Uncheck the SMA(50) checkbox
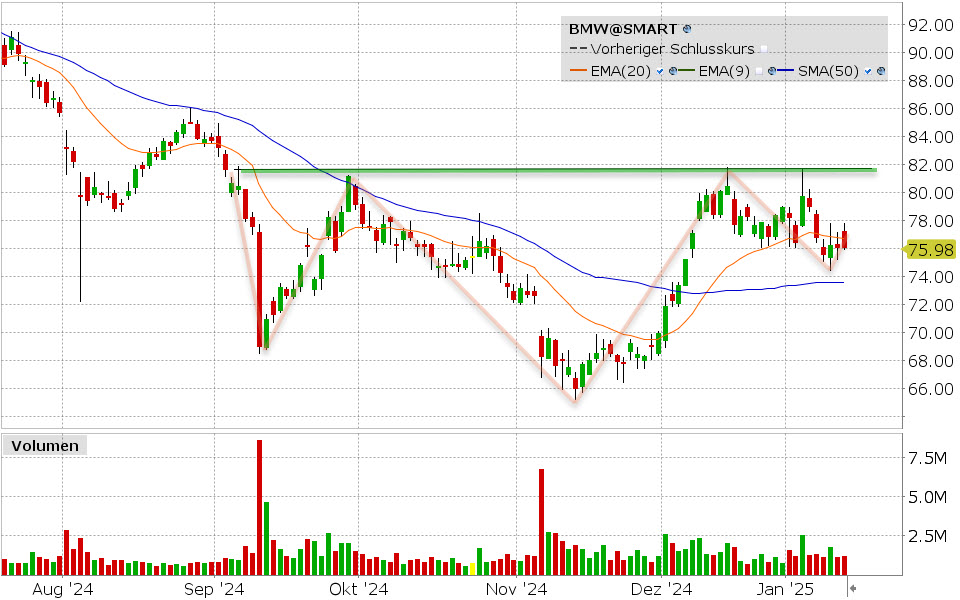 pyautogui.click(x=868, y=71)
